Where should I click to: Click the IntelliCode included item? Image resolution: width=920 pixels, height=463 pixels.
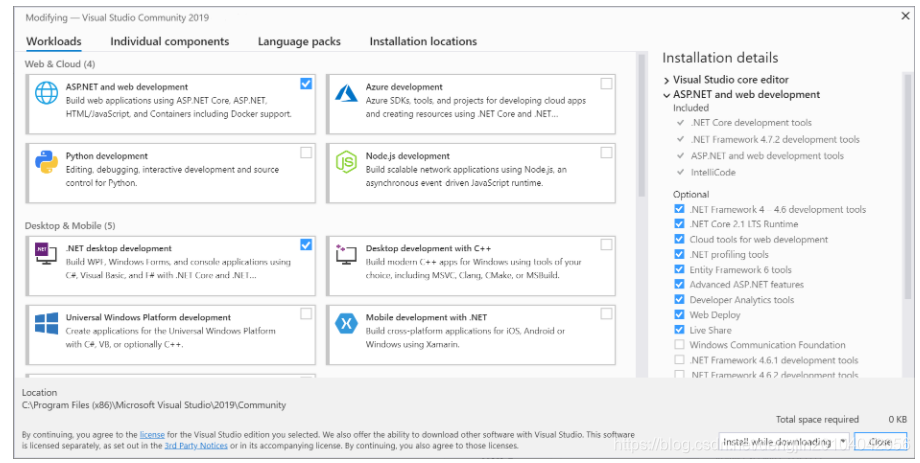pos(713,173)
